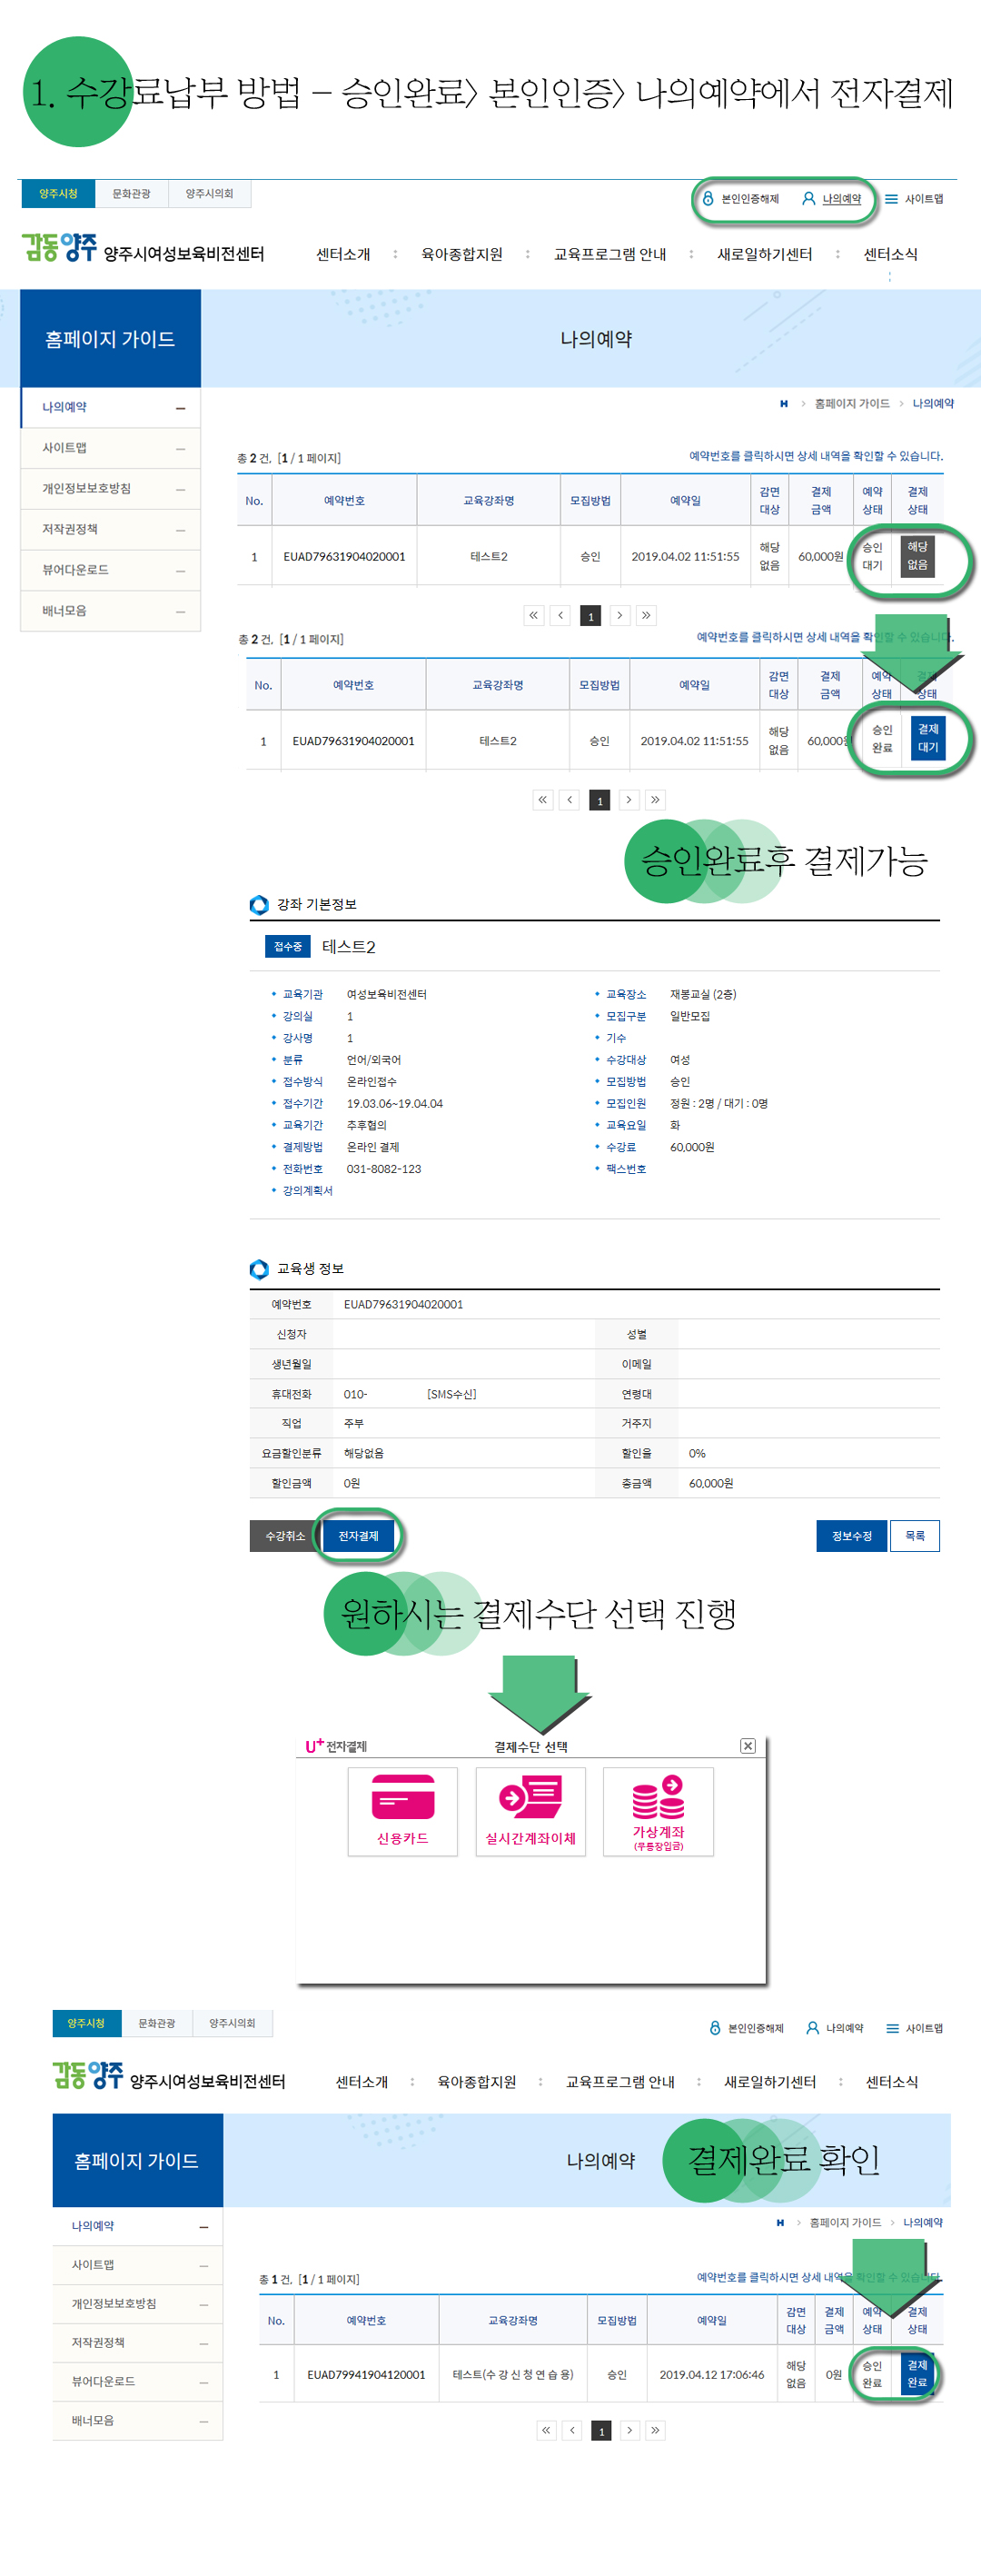Go to last page under the 승인대기 table
This screenshot has width=981, height=2576.
click(646, 615)
